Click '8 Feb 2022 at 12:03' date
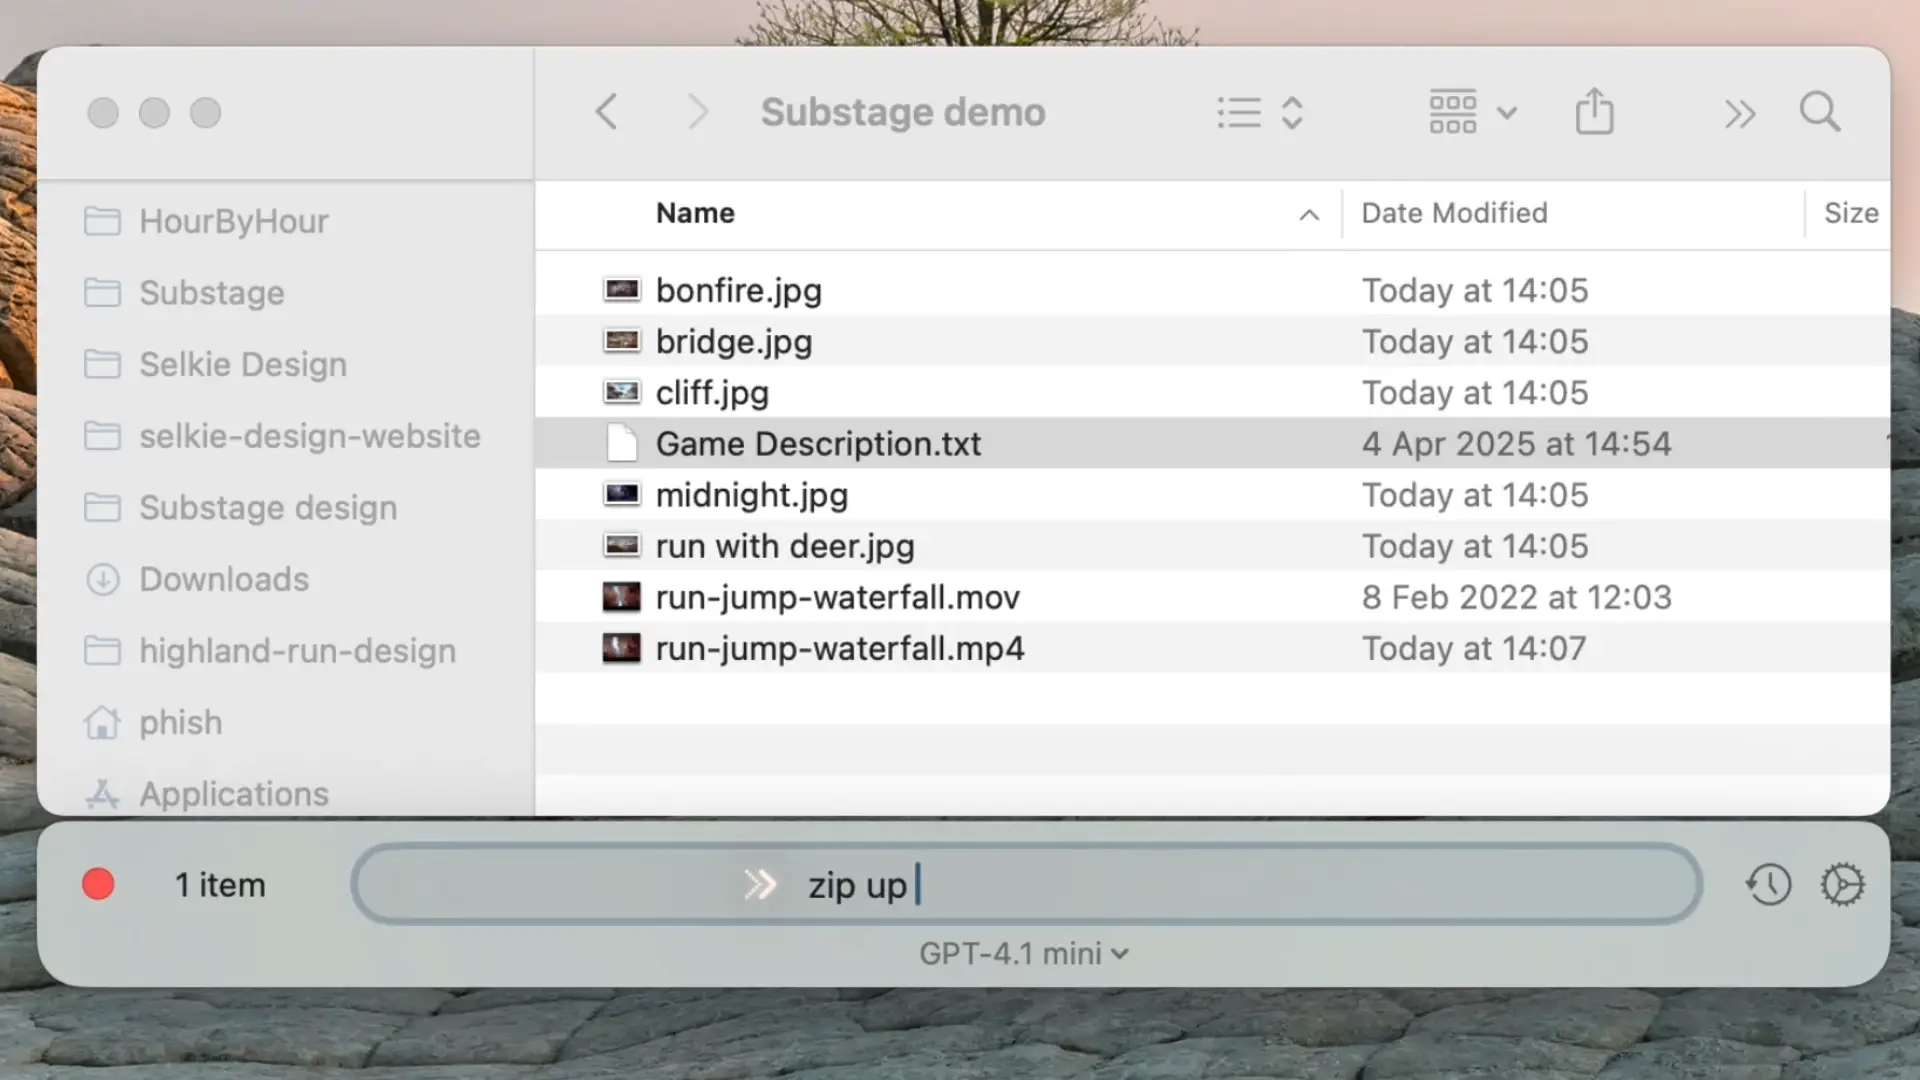 click(x=1516, y=597)
